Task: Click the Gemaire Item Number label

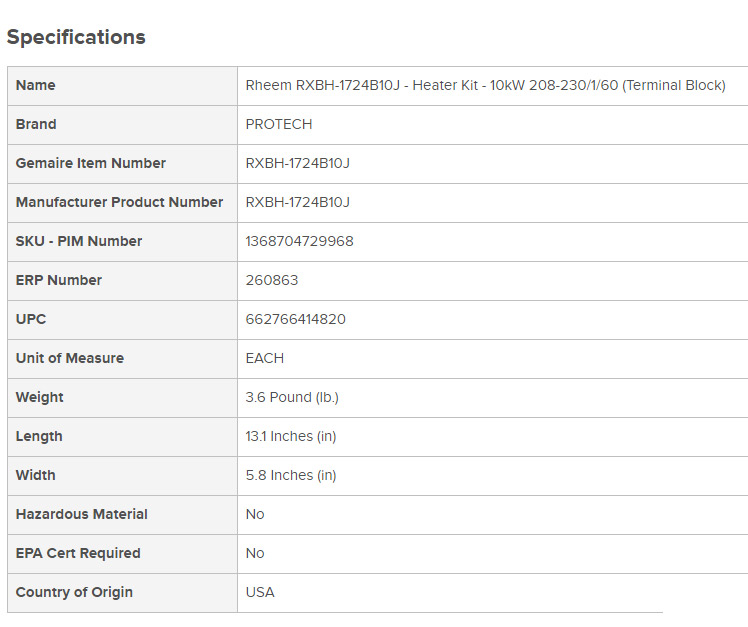Action: point(91,163)
